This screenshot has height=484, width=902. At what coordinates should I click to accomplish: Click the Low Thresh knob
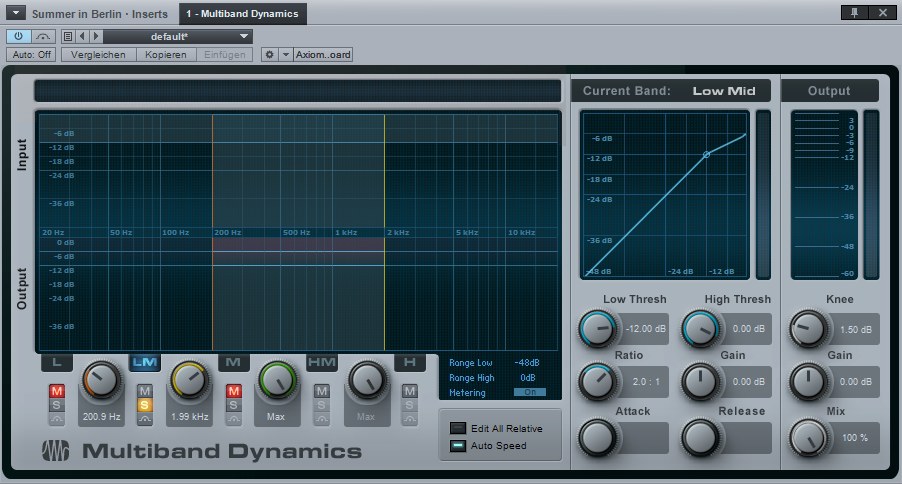tap(598, 329)
